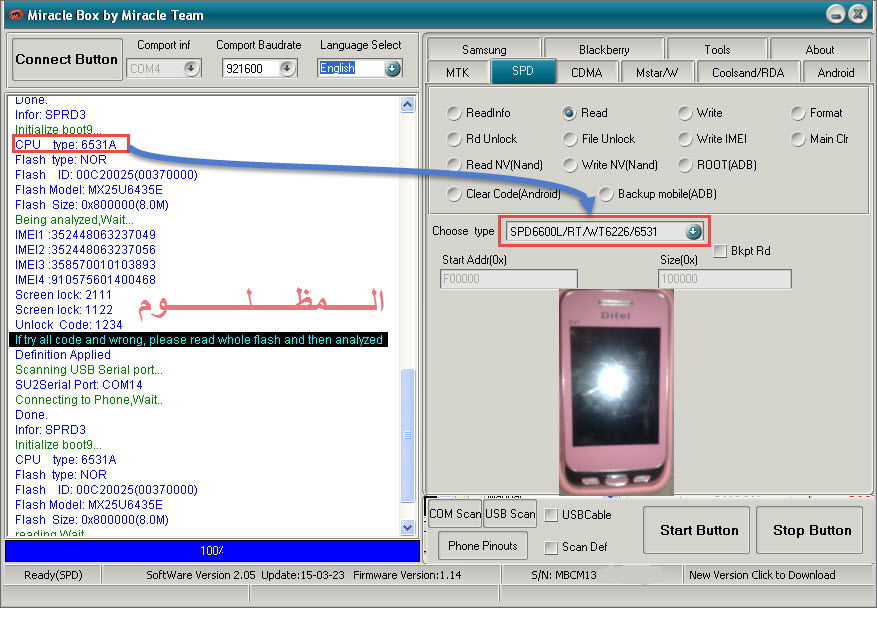Open the Comport Baudrate dropdown arrow
Screen dimensions: 877x636
click(287, 68)
